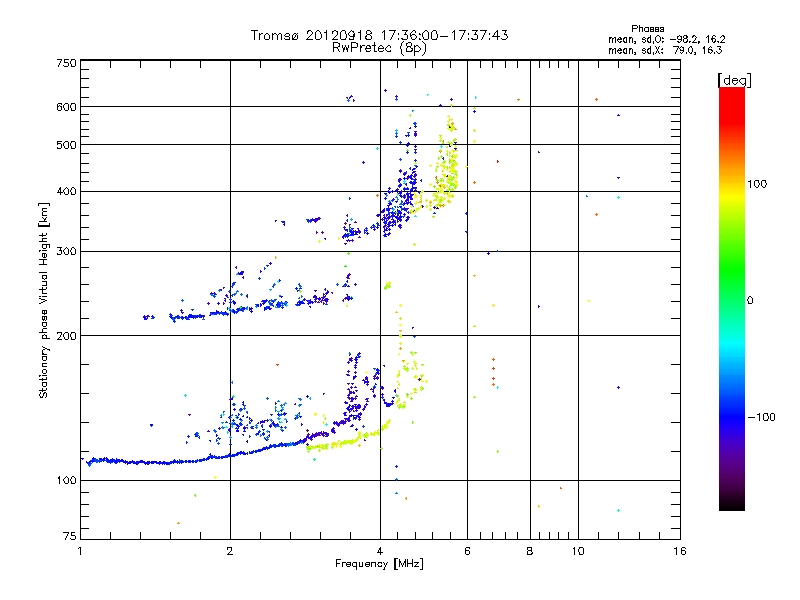Screen dimensions: 800x600
Task: Click the colorbar tick label '100'
Action: tap(757, 184)
